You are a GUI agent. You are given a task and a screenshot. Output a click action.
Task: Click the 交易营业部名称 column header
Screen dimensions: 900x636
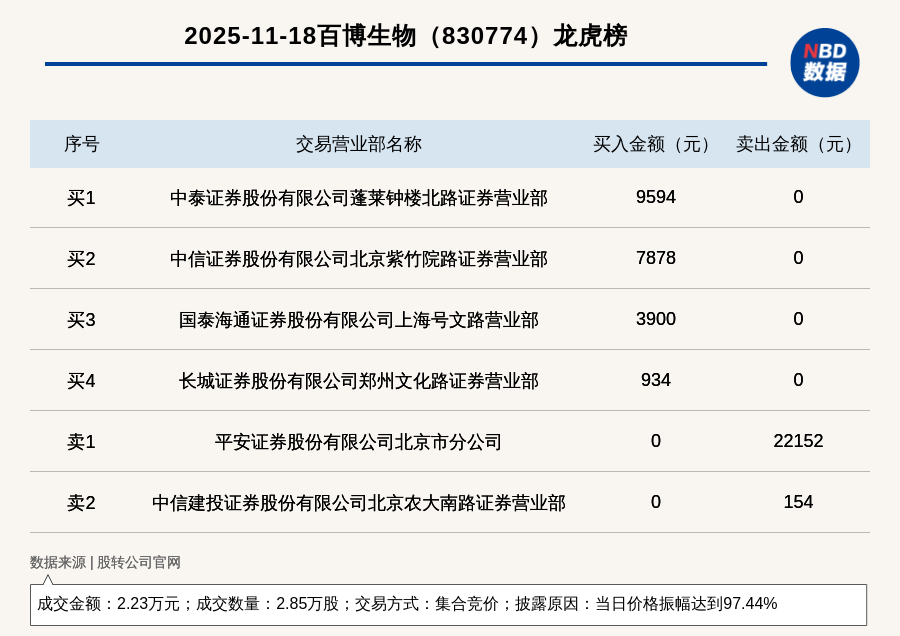click(x=358, y=144)
